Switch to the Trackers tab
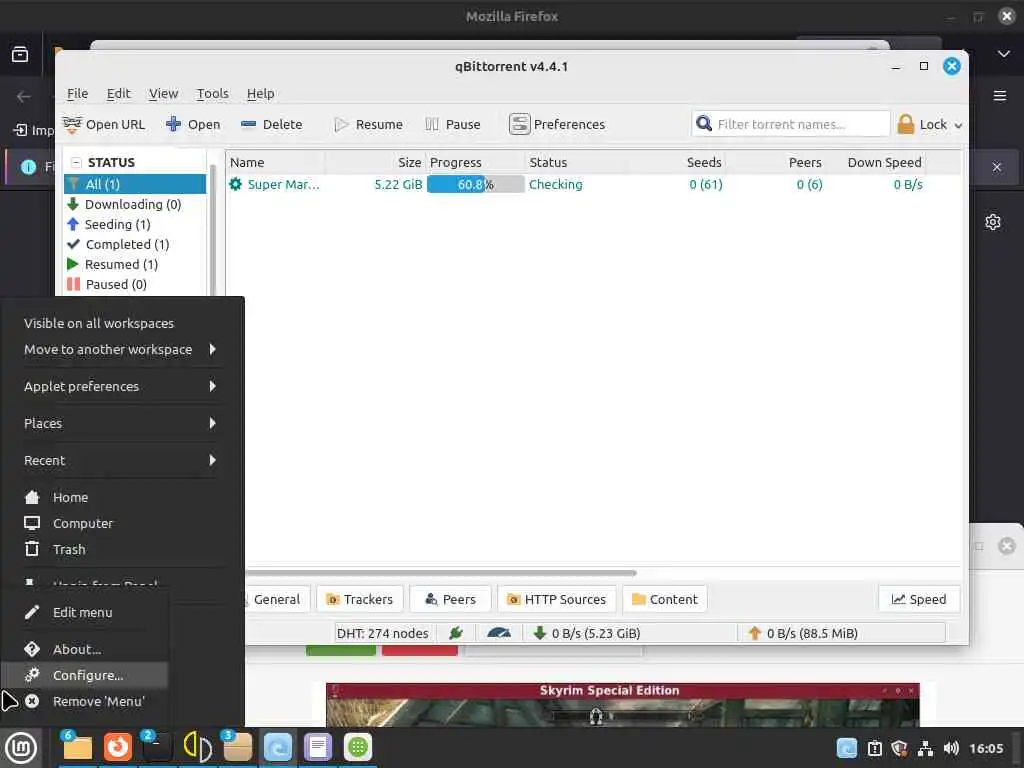 360,600
